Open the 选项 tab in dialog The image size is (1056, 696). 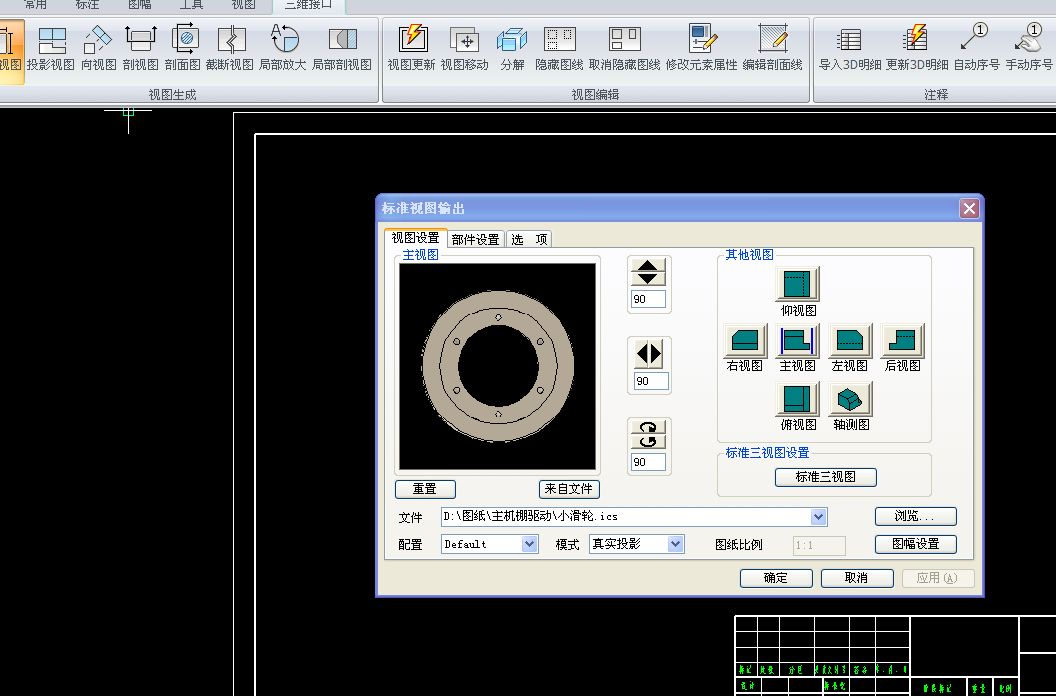(529, 239)
